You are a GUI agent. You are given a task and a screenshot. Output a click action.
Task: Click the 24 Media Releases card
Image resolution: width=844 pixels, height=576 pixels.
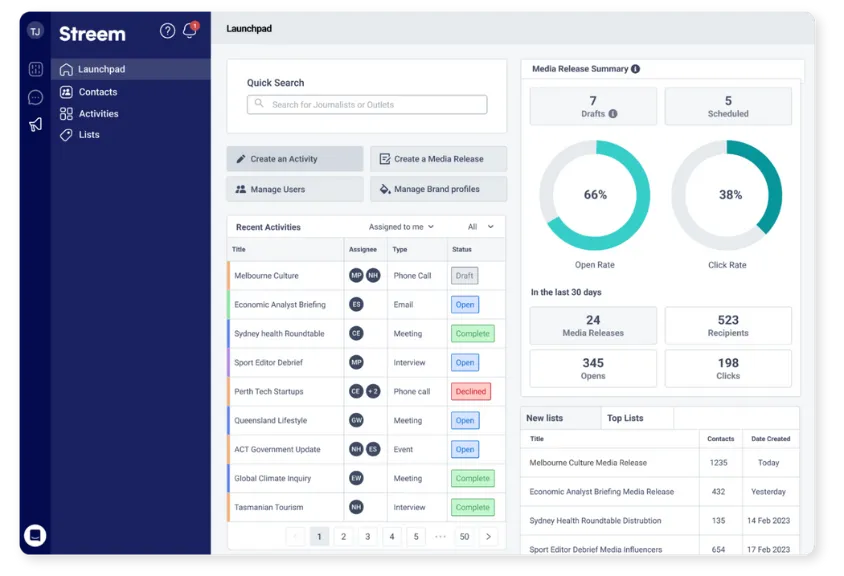(593, 326)
